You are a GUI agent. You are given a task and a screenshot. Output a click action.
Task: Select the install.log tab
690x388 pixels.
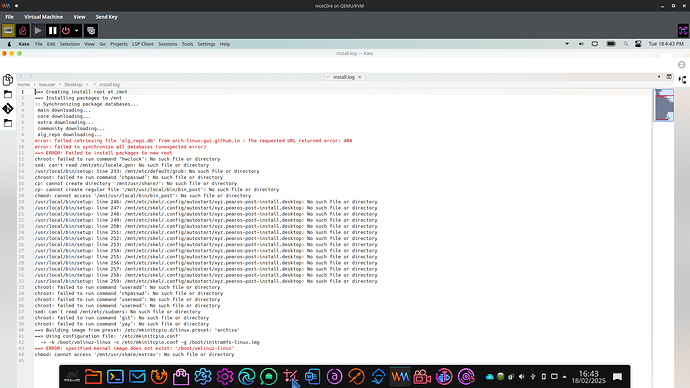tap(344, 77)
